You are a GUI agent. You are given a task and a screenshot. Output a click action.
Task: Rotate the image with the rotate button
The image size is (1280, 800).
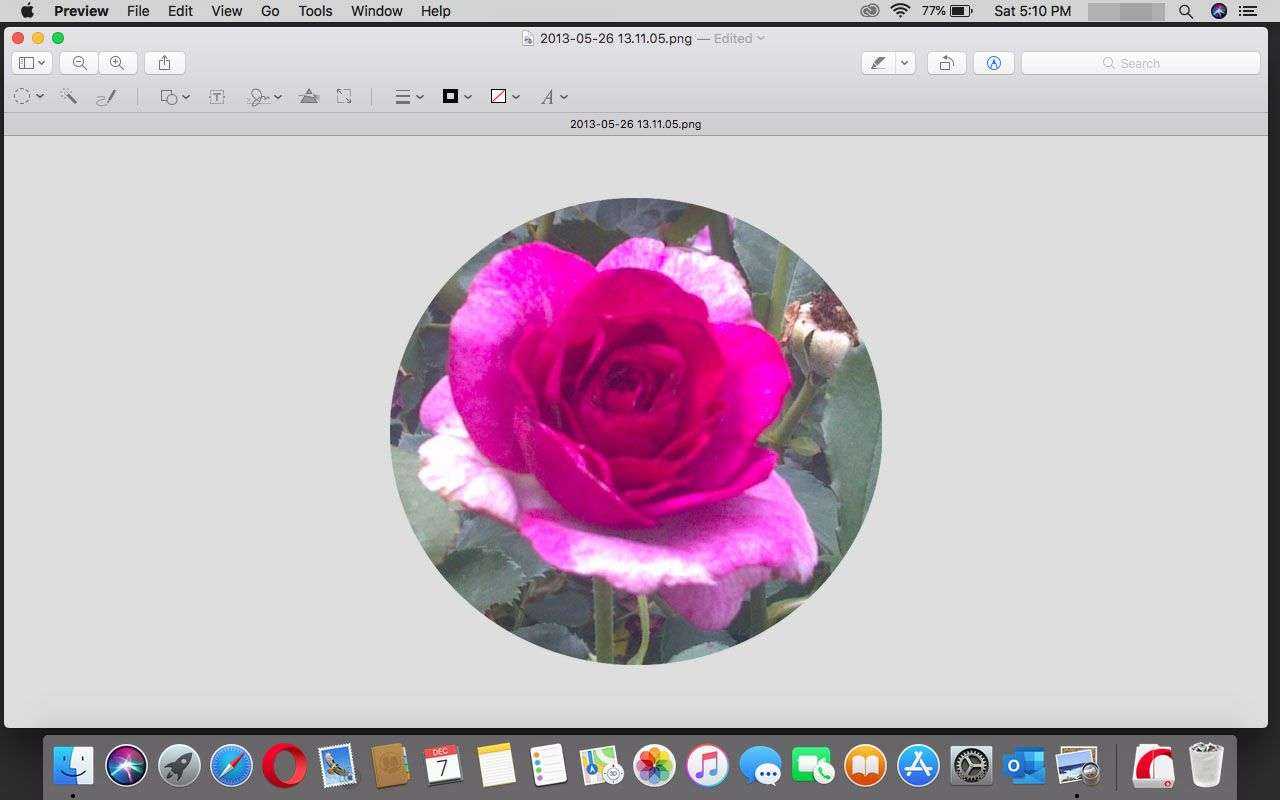pos(945,63)
